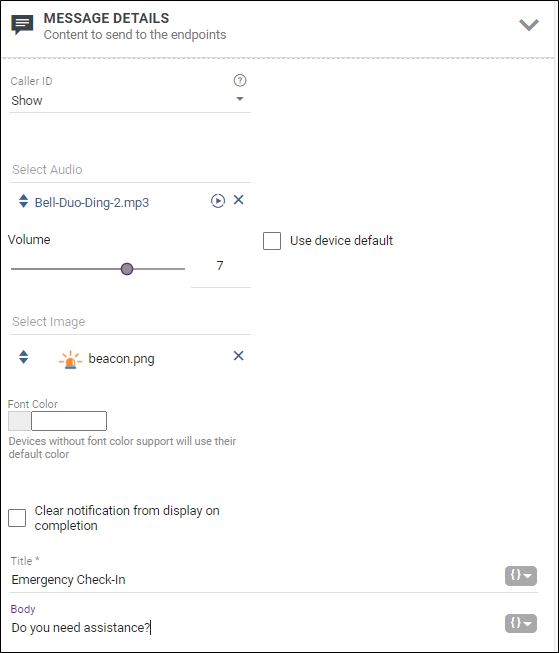Click the Volume label
This screenshot has width=559, height=653.
(29, 239)
